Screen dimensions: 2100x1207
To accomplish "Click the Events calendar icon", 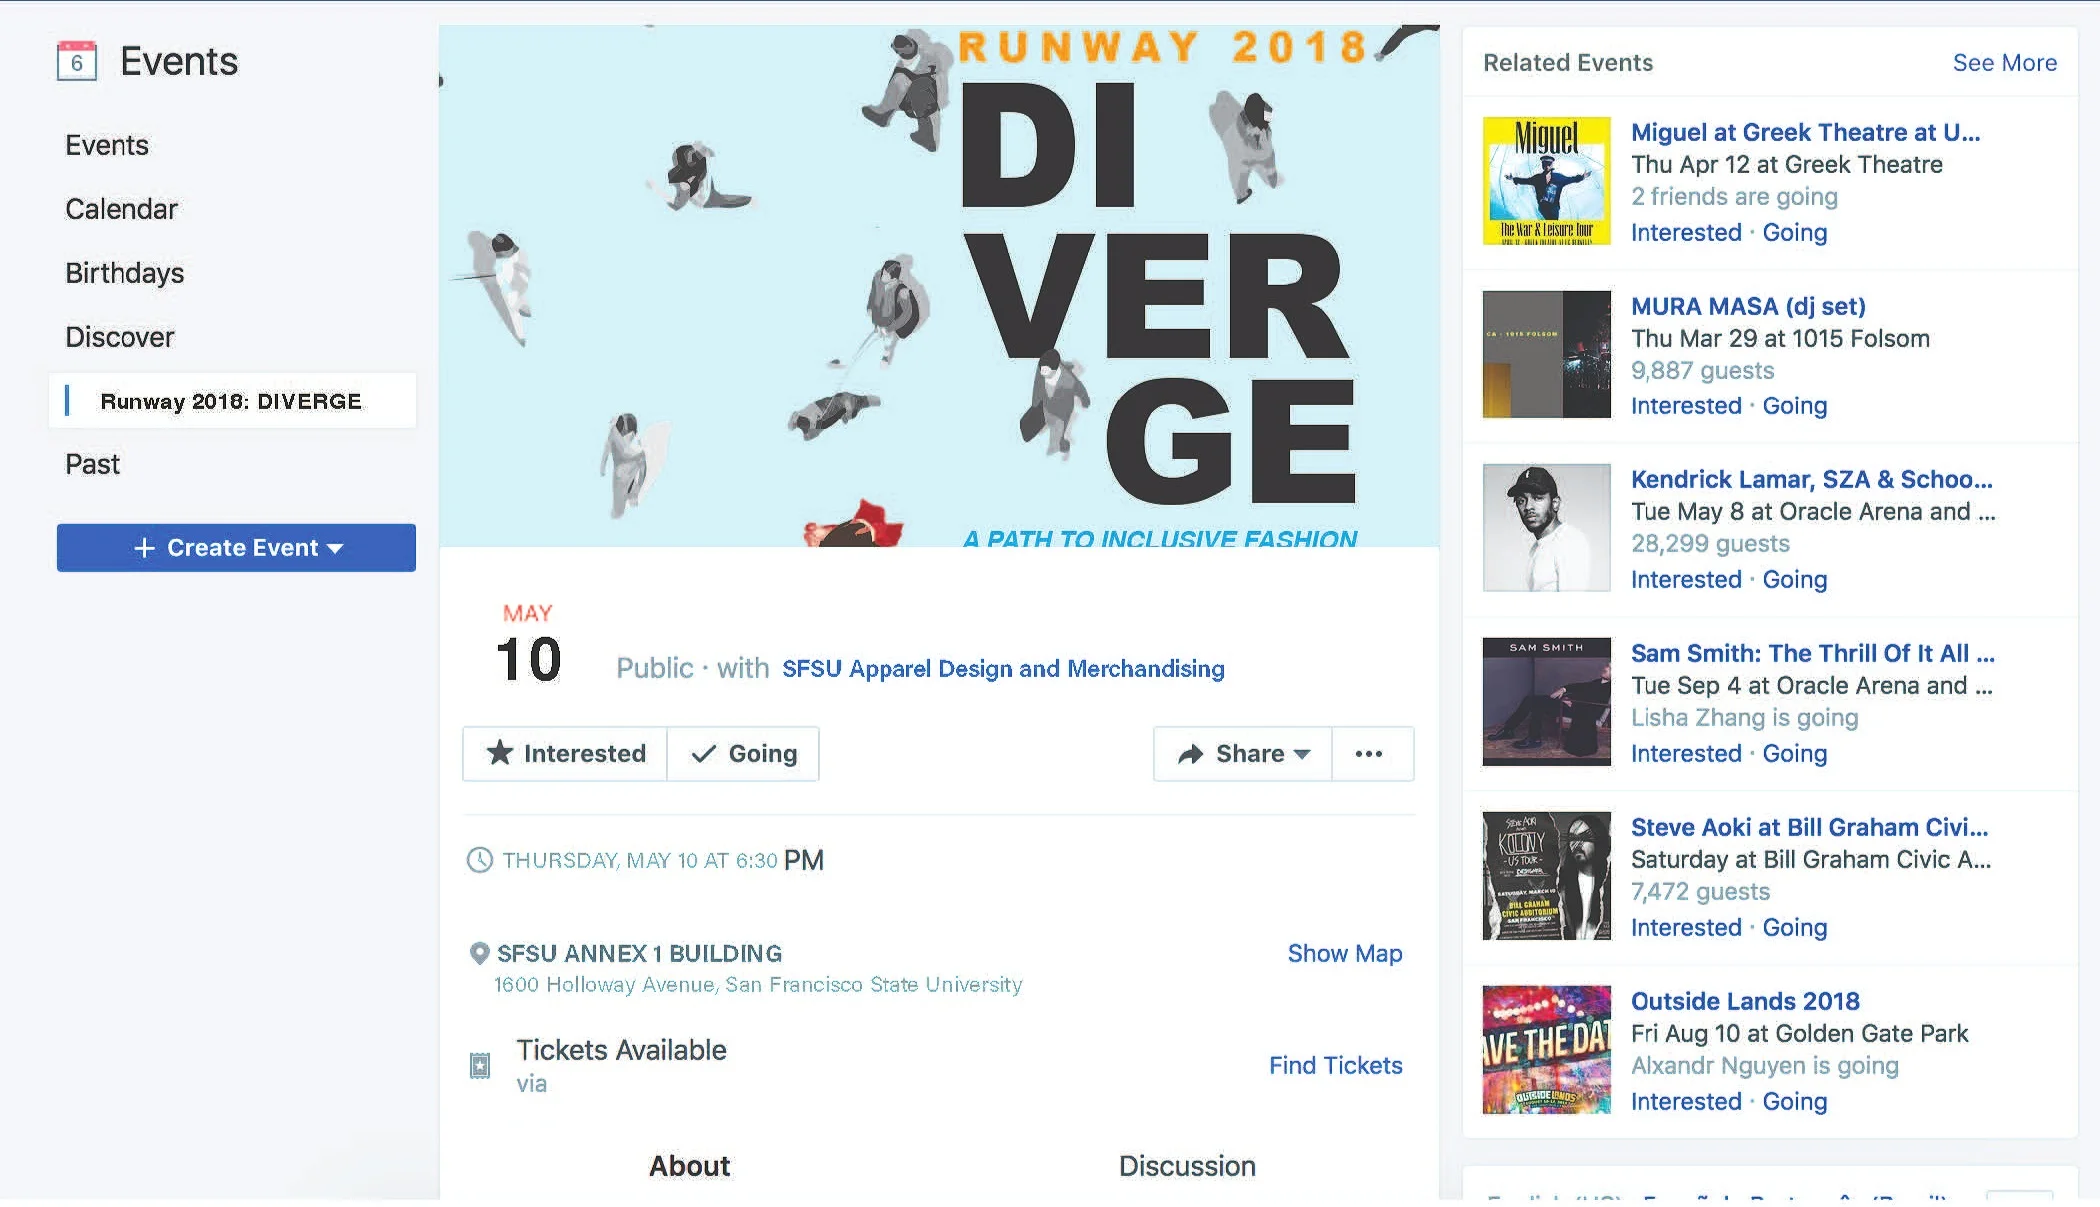I will 77,61.
